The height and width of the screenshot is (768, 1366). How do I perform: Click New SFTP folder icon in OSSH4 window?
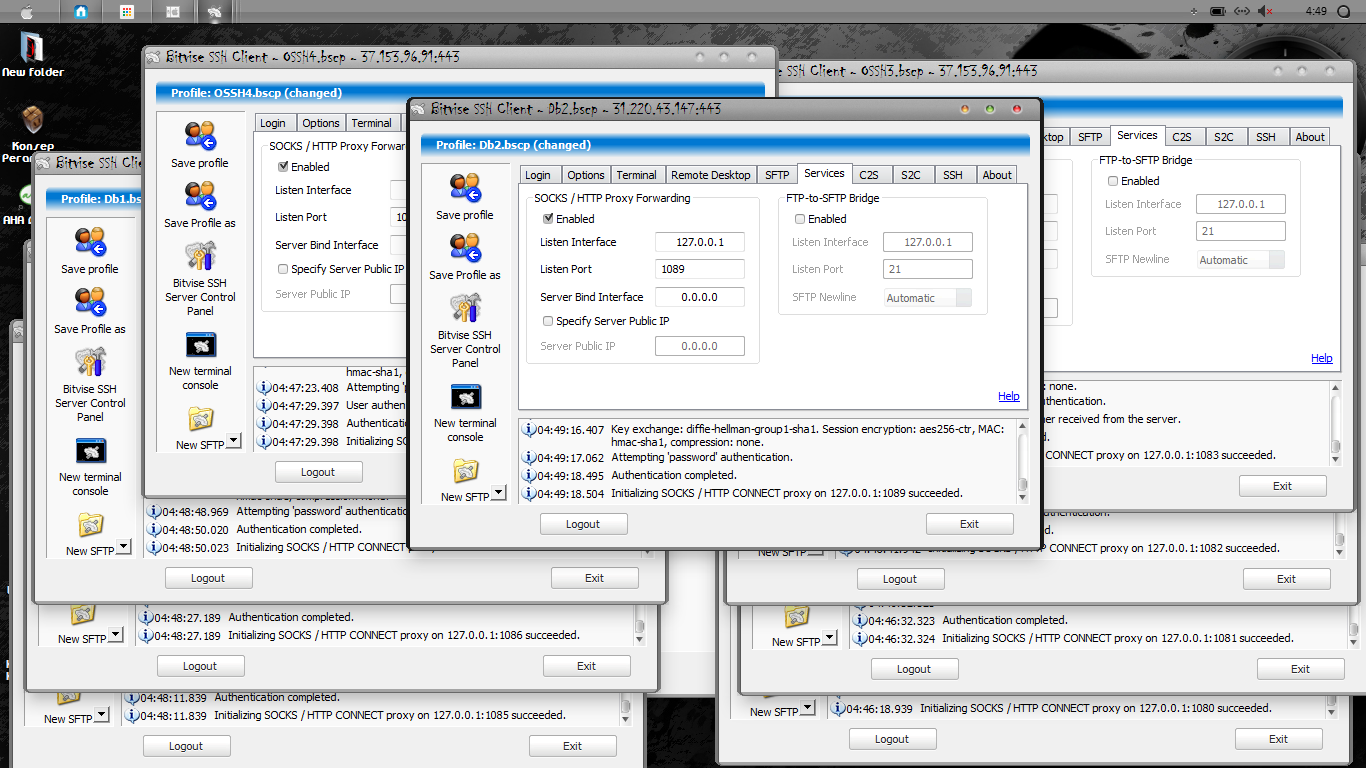point(200,418)
